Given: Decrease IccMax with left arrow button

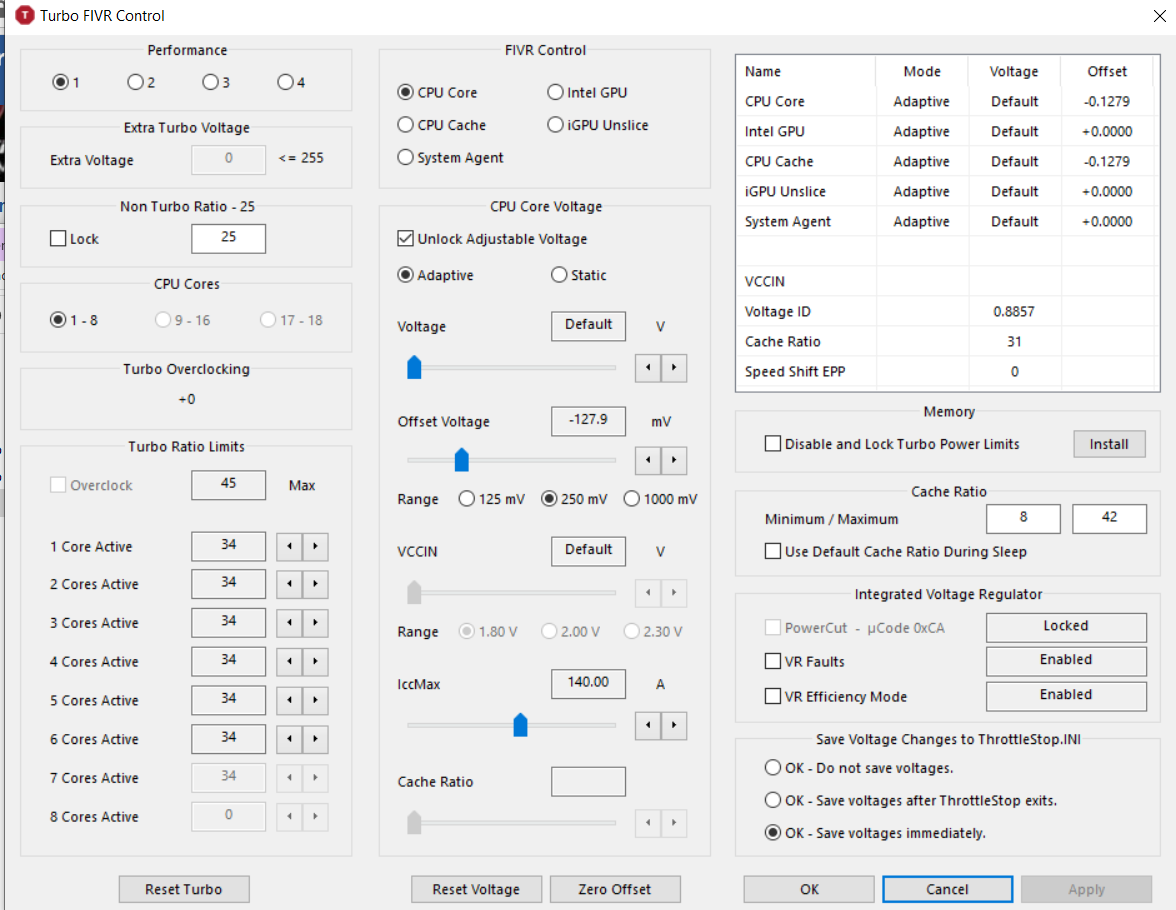Looking at the screenshot, I should [648, 725].
